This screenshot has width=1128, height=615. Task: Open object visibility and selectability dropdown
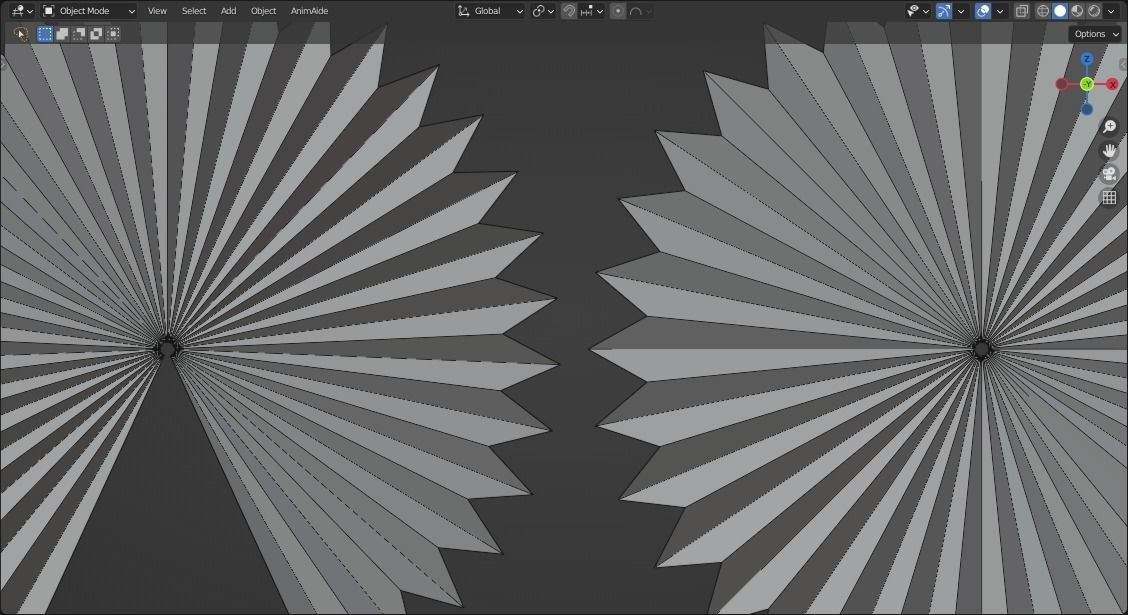coord(918,11)
